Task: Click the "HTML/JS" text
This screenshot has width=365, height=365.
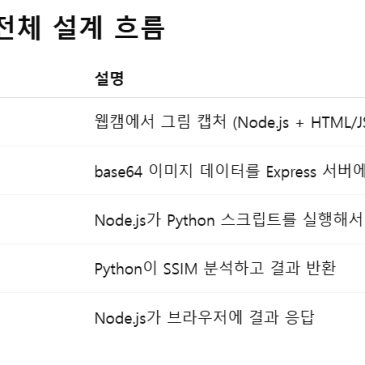Action: 338,123
